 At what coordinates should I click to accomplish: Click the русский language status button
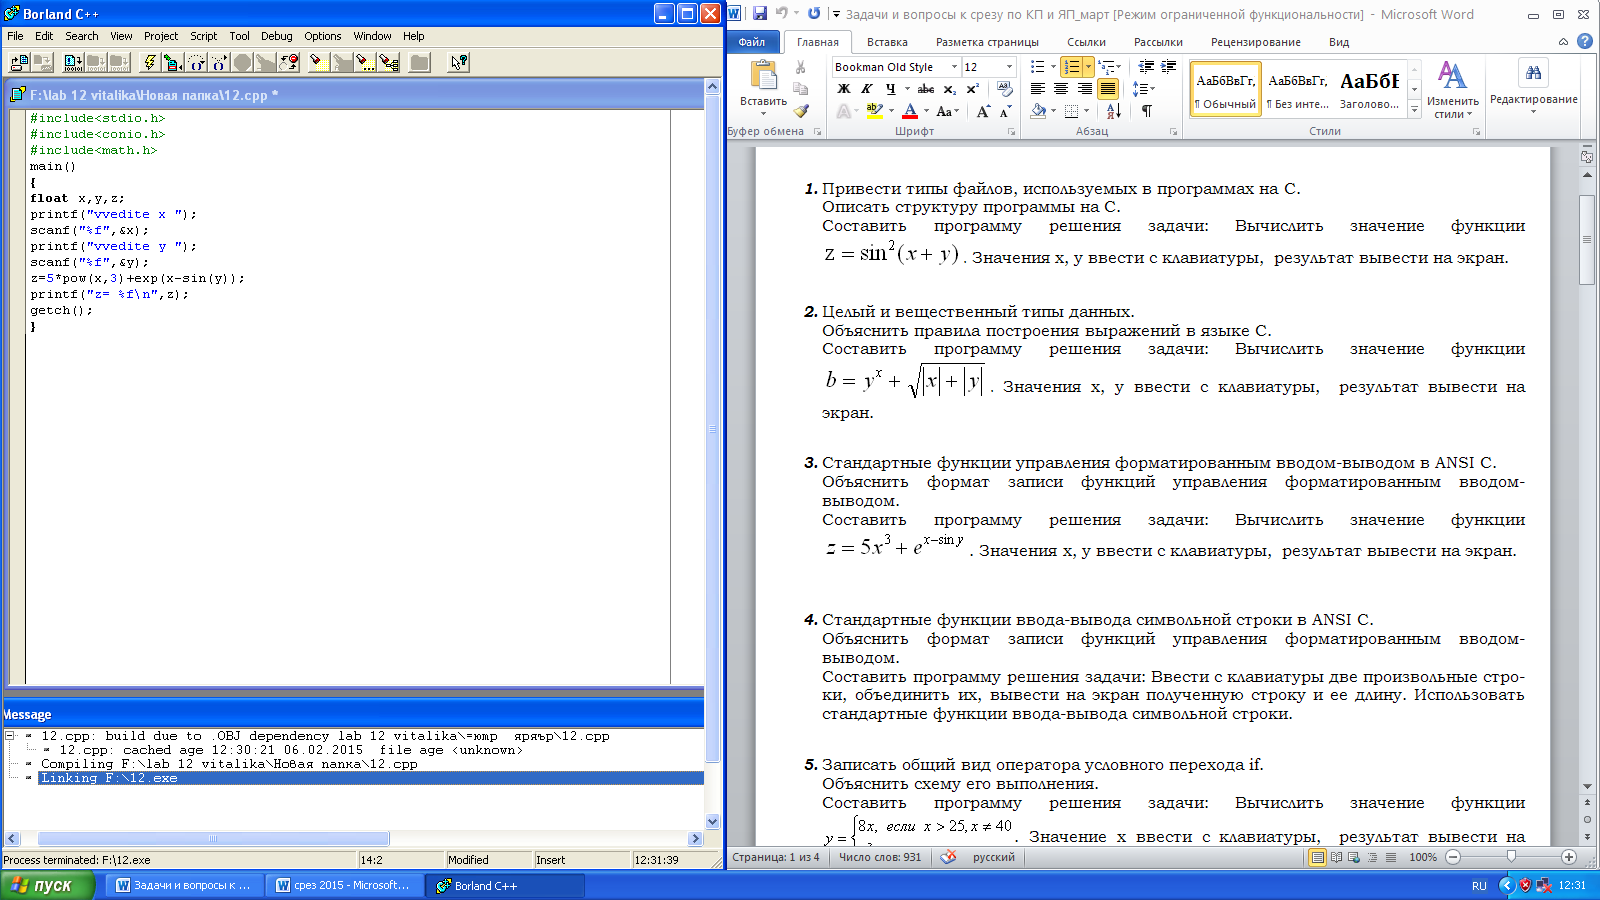coord(993,857)
